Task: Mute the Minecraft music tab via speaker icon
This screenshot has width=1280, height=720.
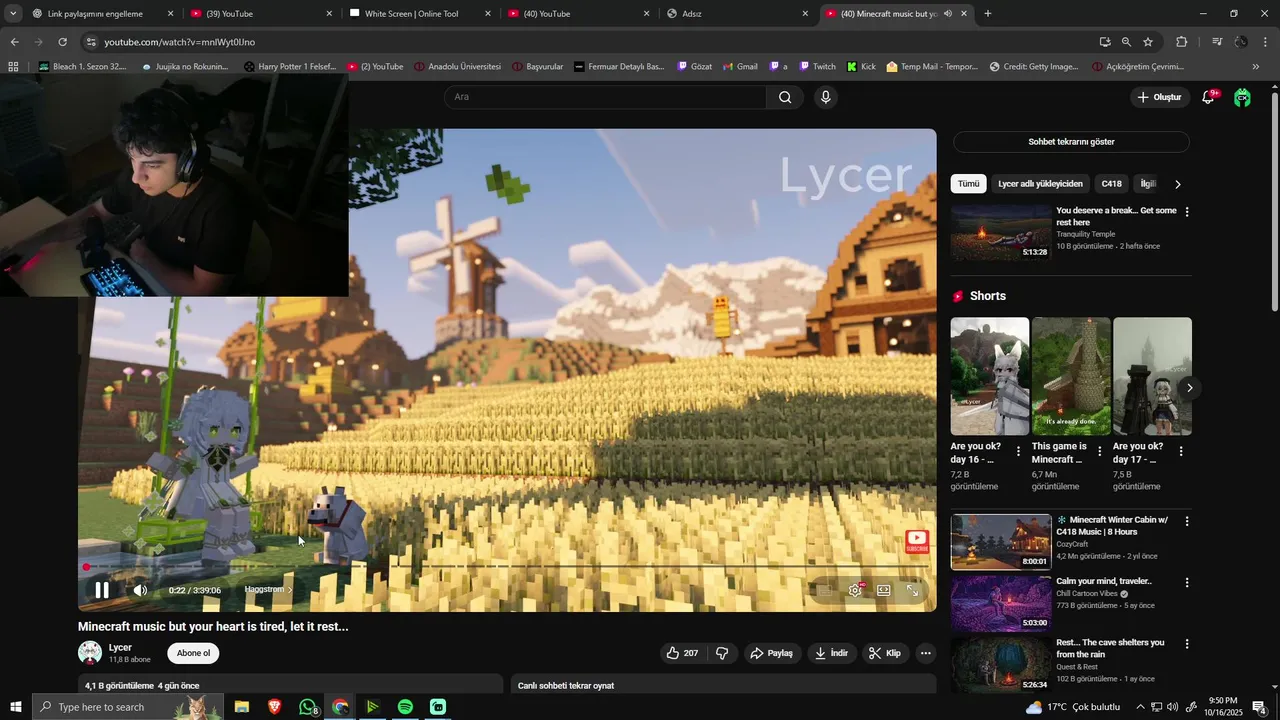Action: (x=947, y=14)
